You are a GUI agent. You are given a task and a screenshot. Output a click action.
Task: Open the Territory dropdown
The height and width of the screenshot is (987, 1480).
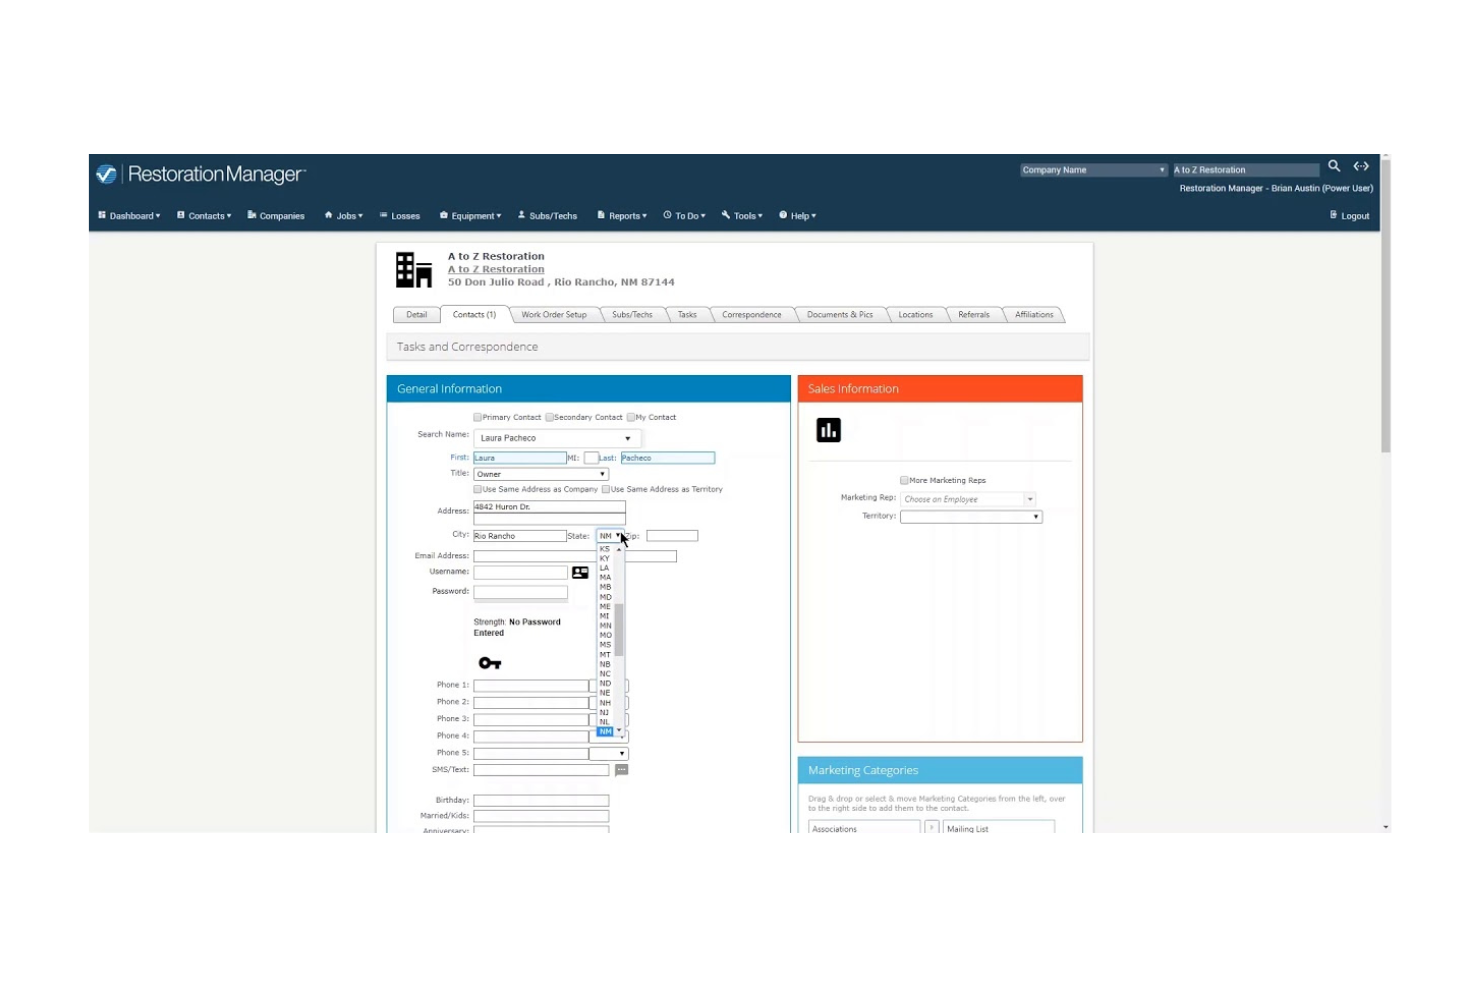(x=971, y=517)
